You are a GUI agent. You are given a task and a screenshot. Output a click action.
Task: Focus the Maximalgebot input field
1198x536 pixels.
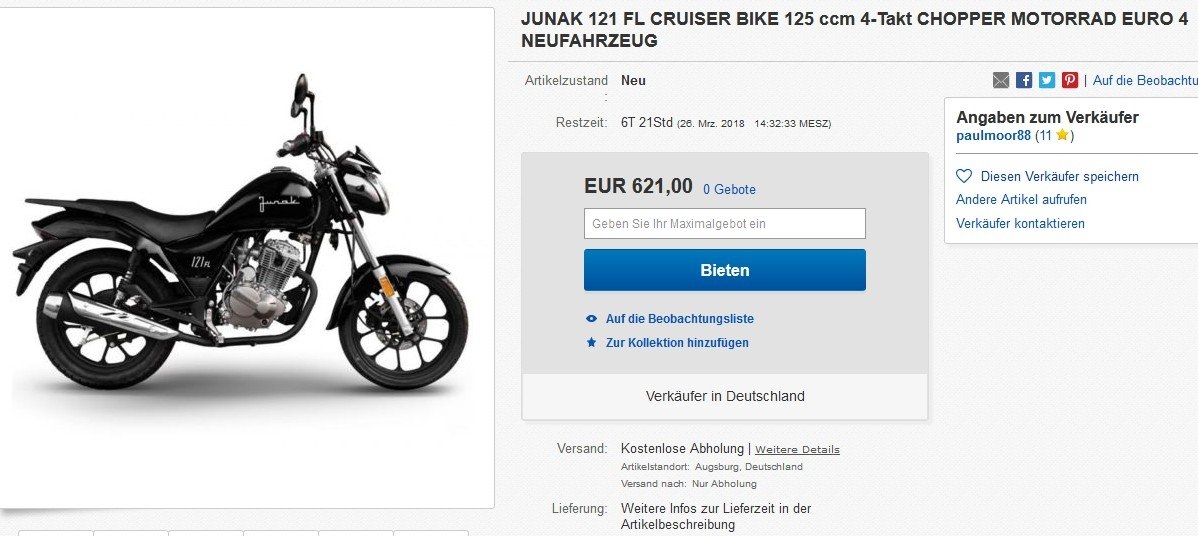tap(724, 224)
